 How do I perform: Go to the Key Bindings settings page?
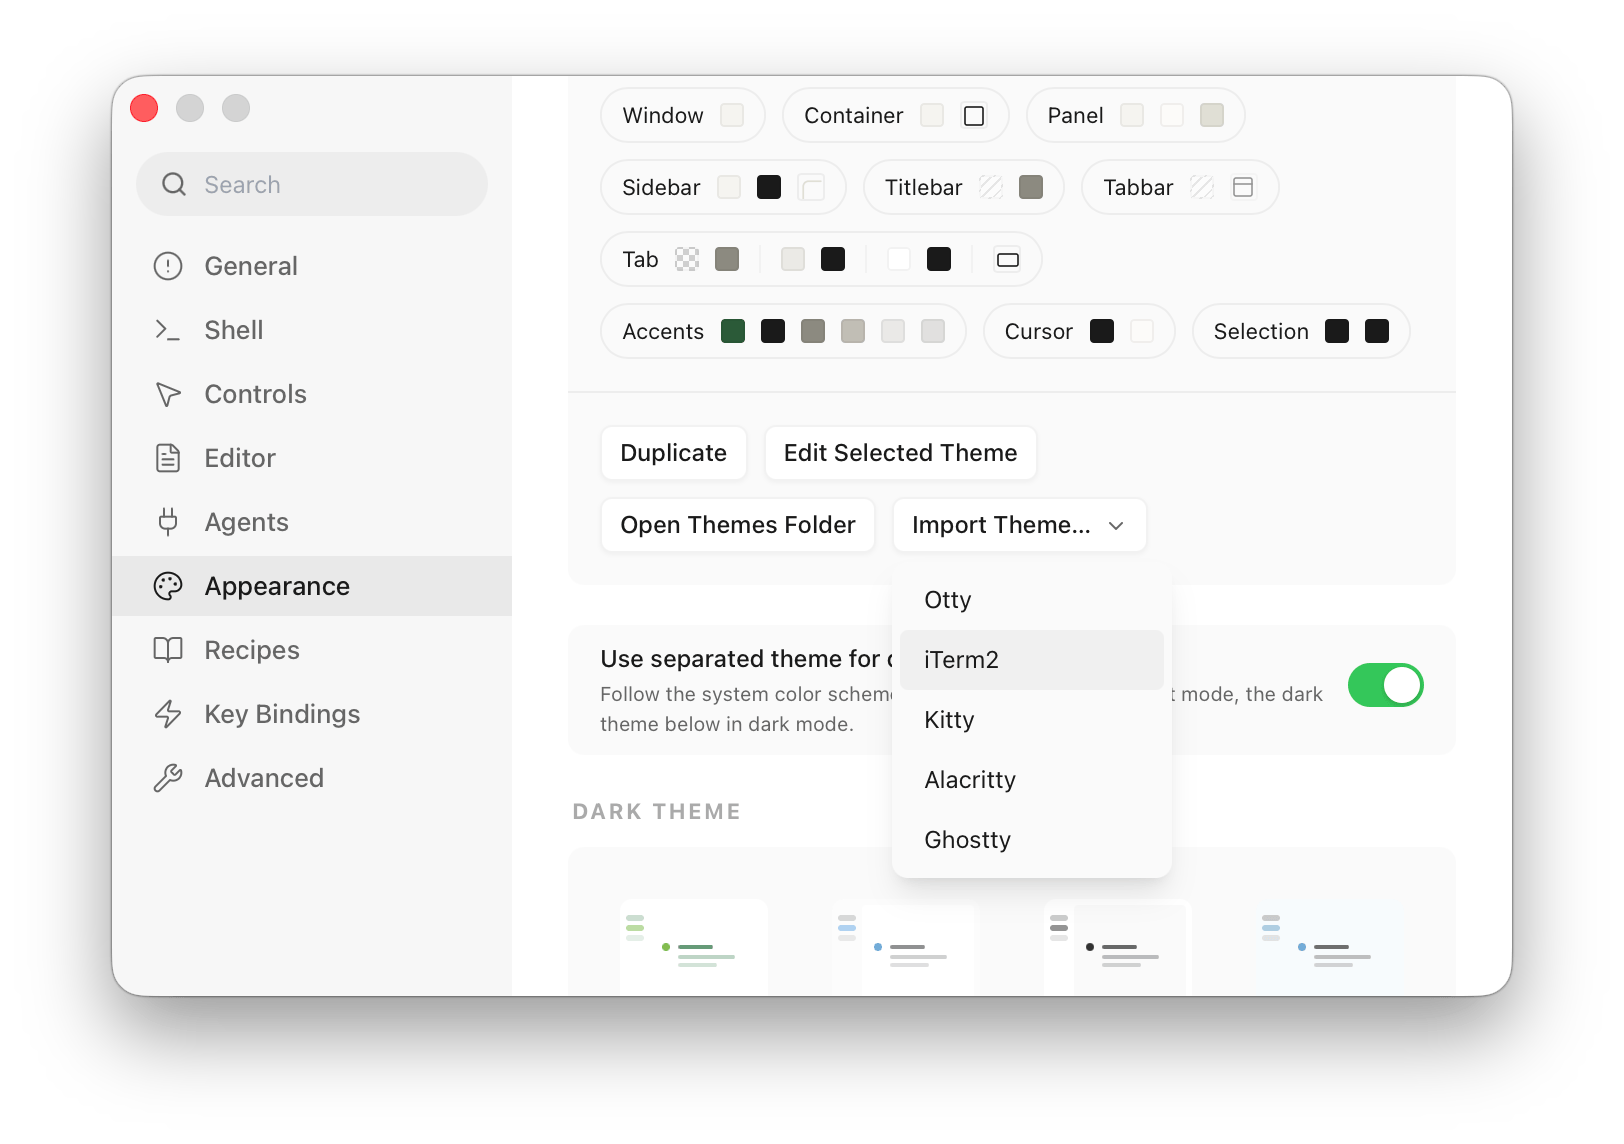click(312, 714)
